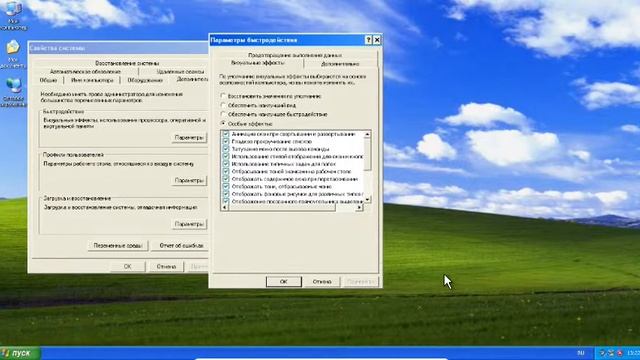Toggle Использование типичных задач для папок checkbox

pos(226,164)
